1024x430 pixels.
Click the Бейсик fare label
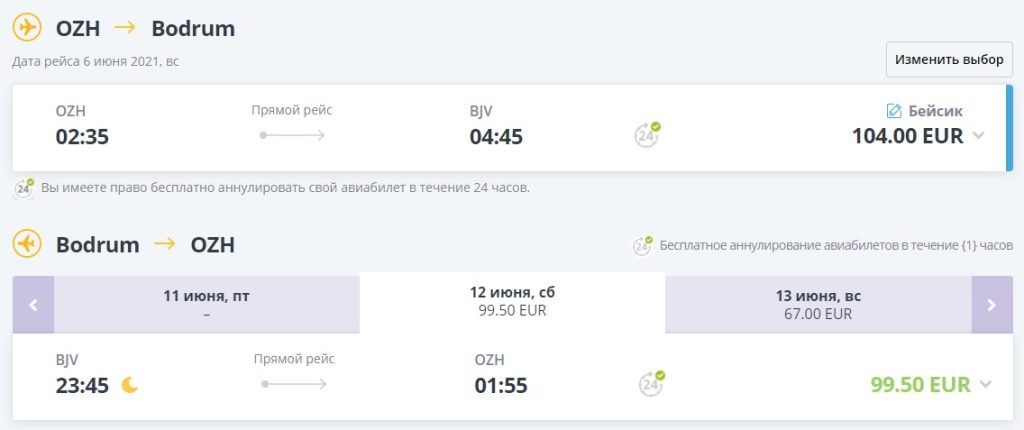(935, 111)
